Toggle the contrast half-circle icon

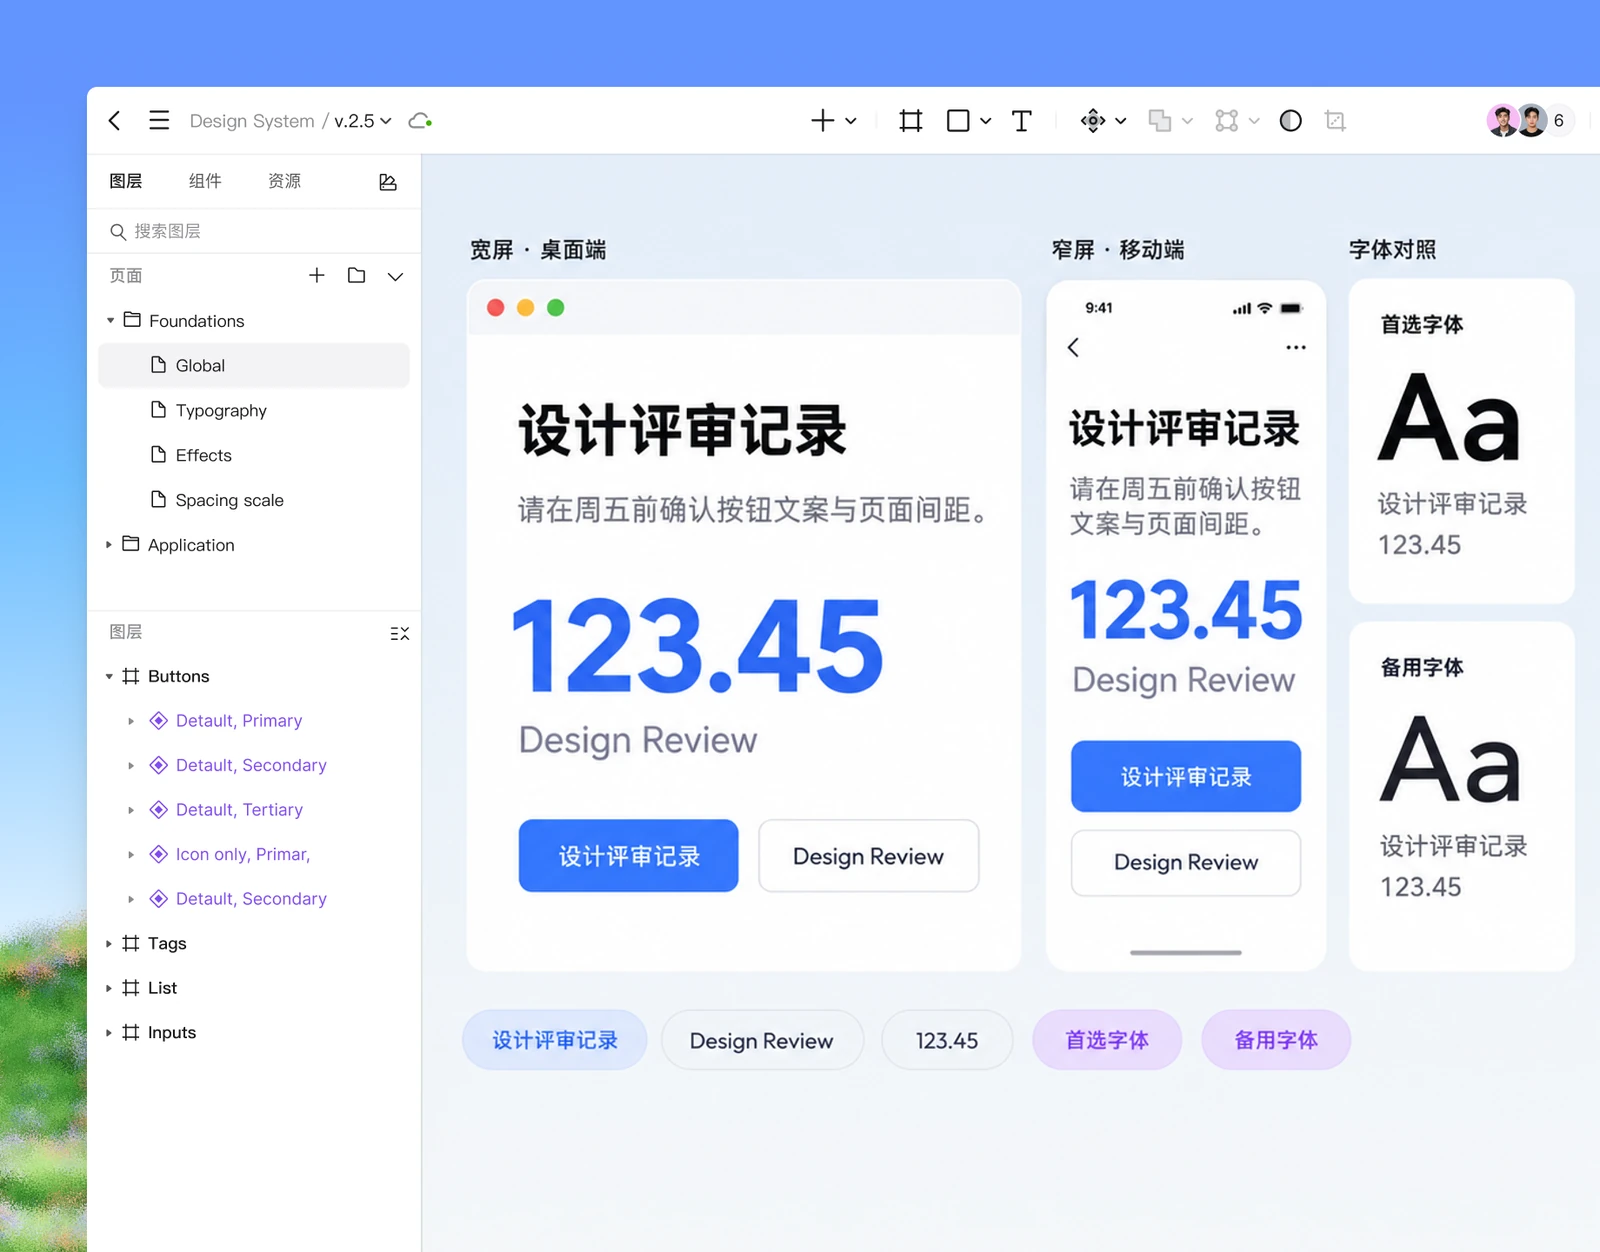pyautogui.click(x=1291, y=121)
